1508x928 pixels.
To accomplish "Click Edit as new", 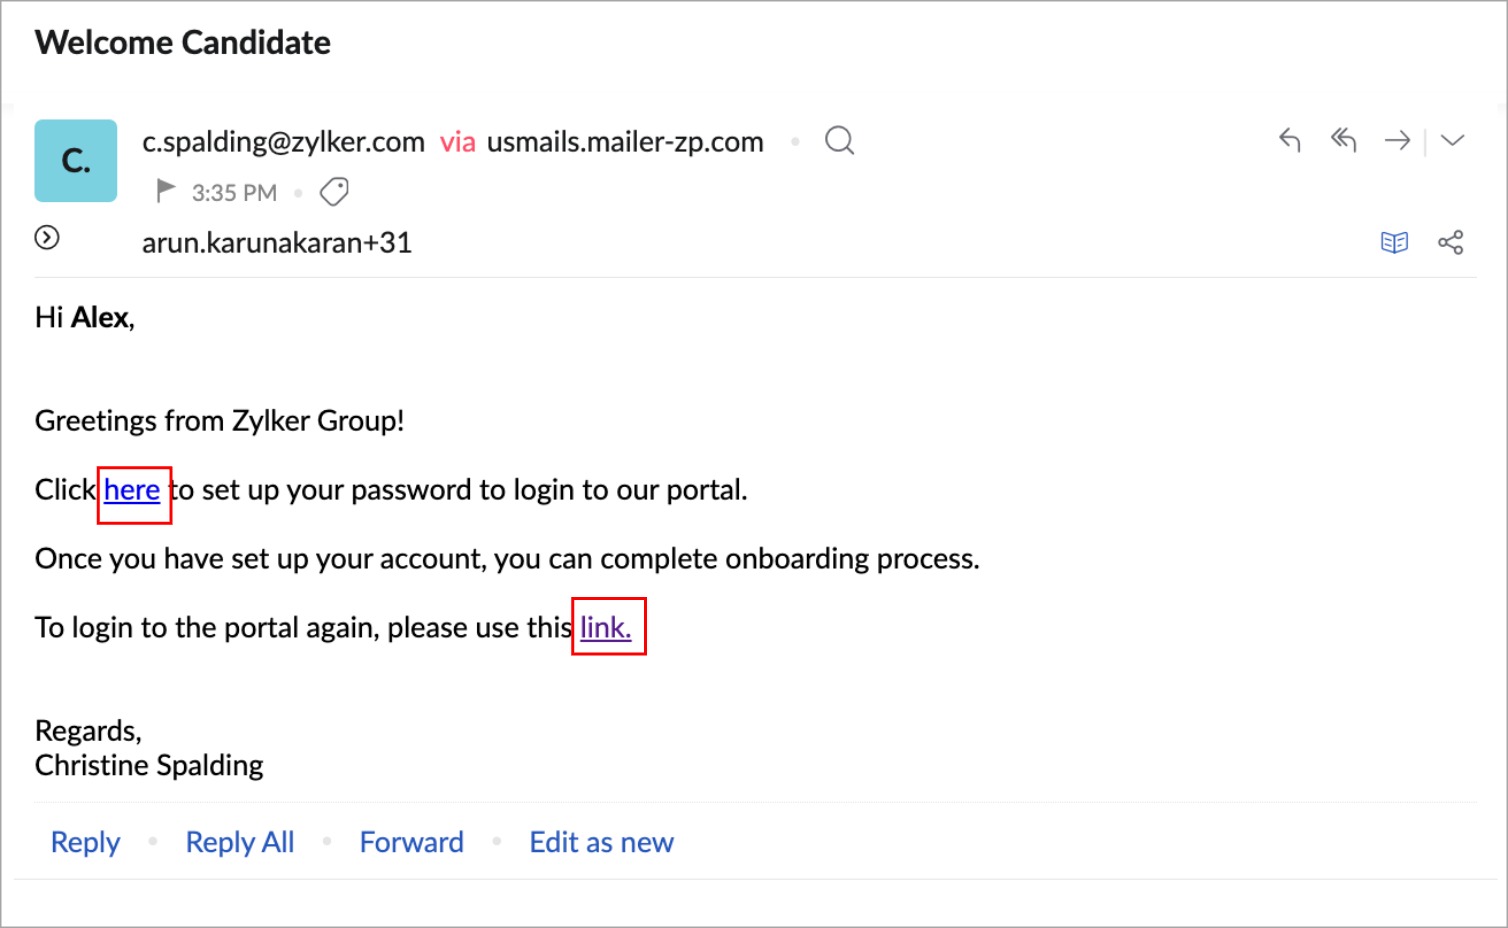I will point(601,842).
